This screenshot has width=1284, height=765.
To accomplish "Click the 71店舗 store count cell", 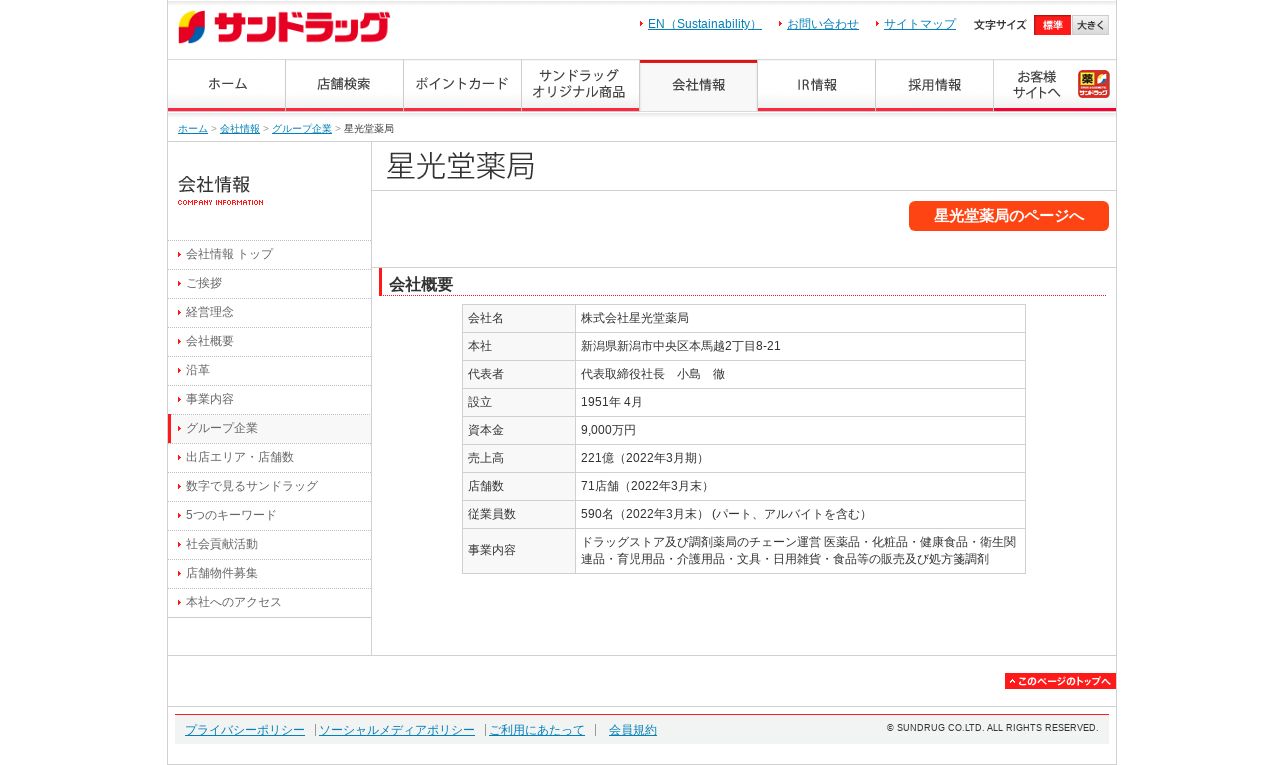I will pyautogui.click(x=800, y=487).
